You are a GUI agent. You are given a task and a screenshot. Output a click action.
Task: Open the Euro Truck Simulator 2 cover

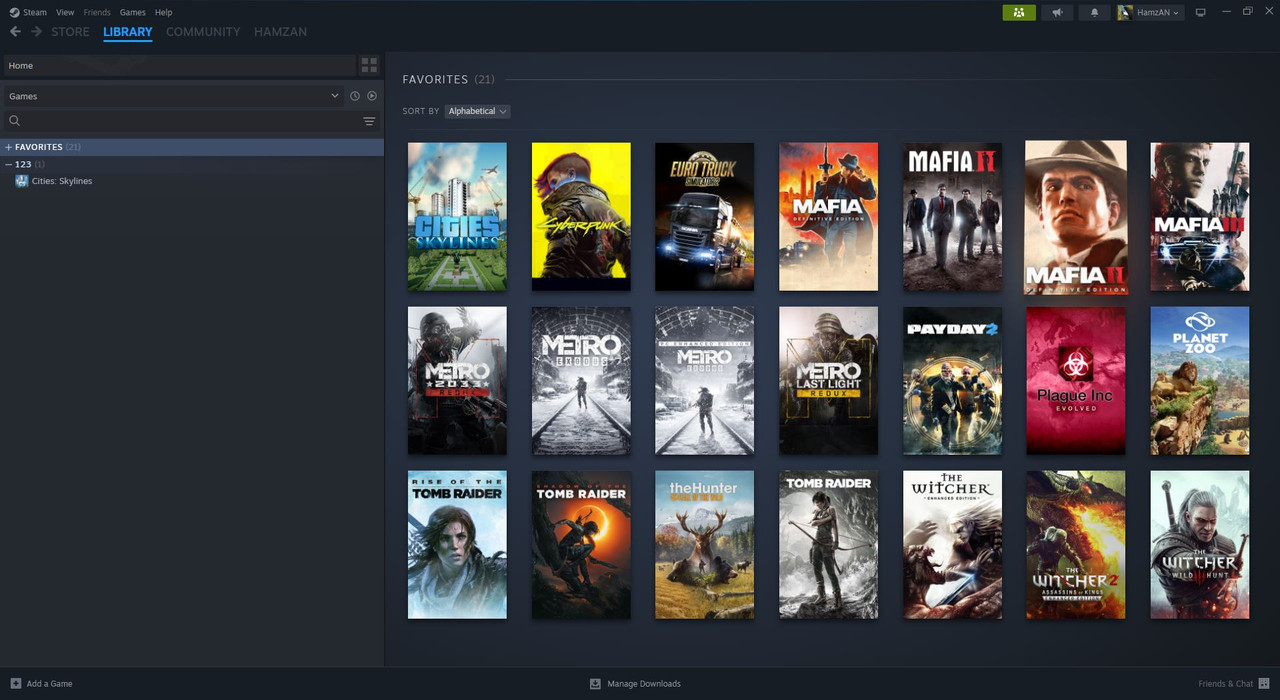pos(704,217)
